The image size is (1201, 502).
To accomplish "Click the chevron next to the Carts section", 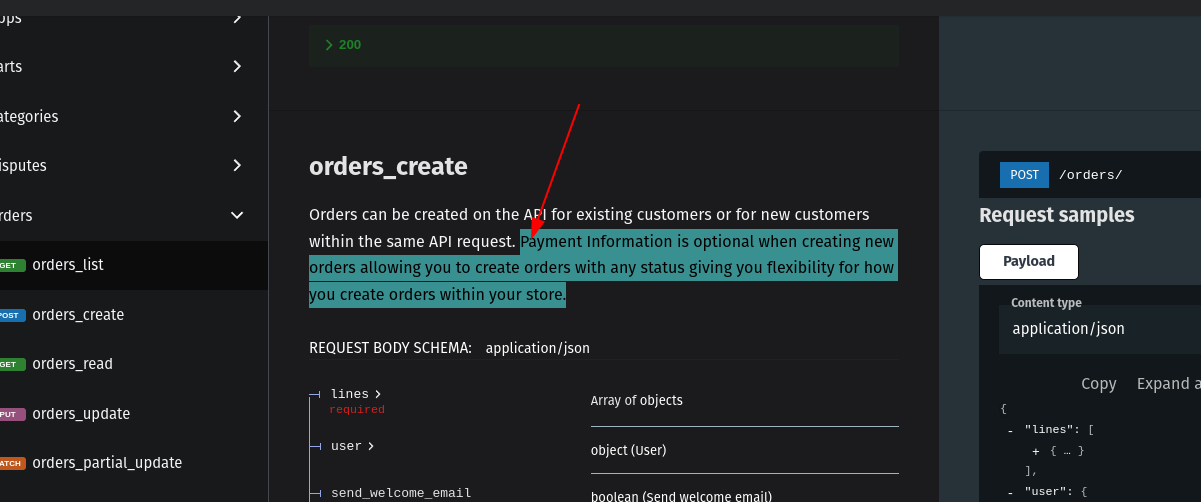I will [x=237, y=67].
